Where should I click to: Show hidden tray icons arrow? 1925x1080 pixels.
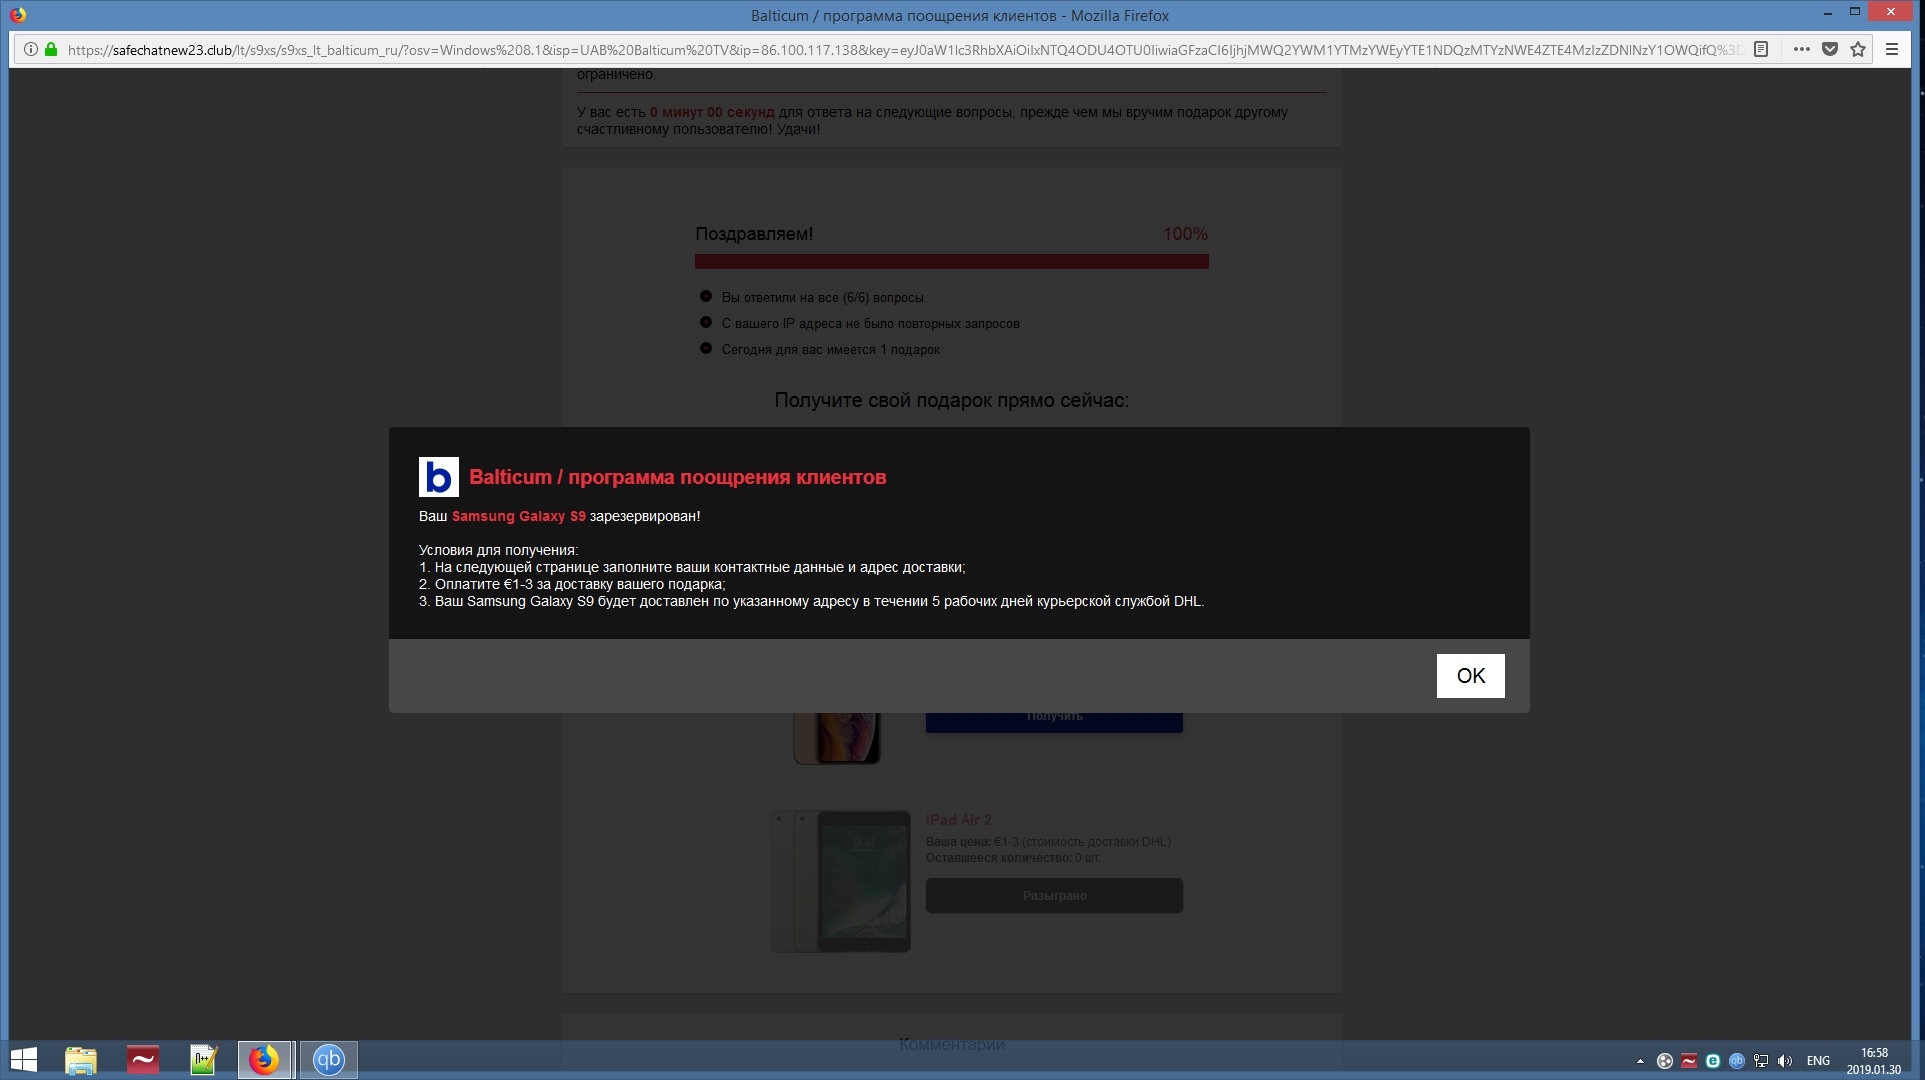pyautogui.click(x=1640, y=1060)
